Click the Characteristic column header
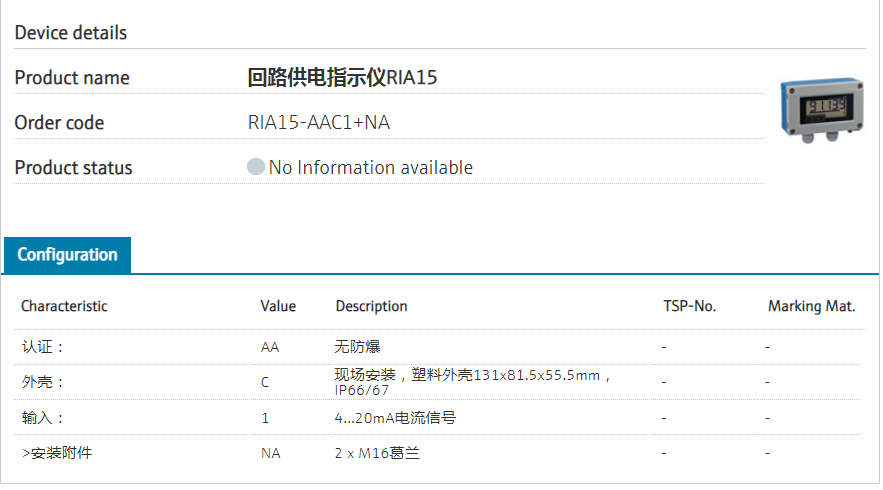 64,306
